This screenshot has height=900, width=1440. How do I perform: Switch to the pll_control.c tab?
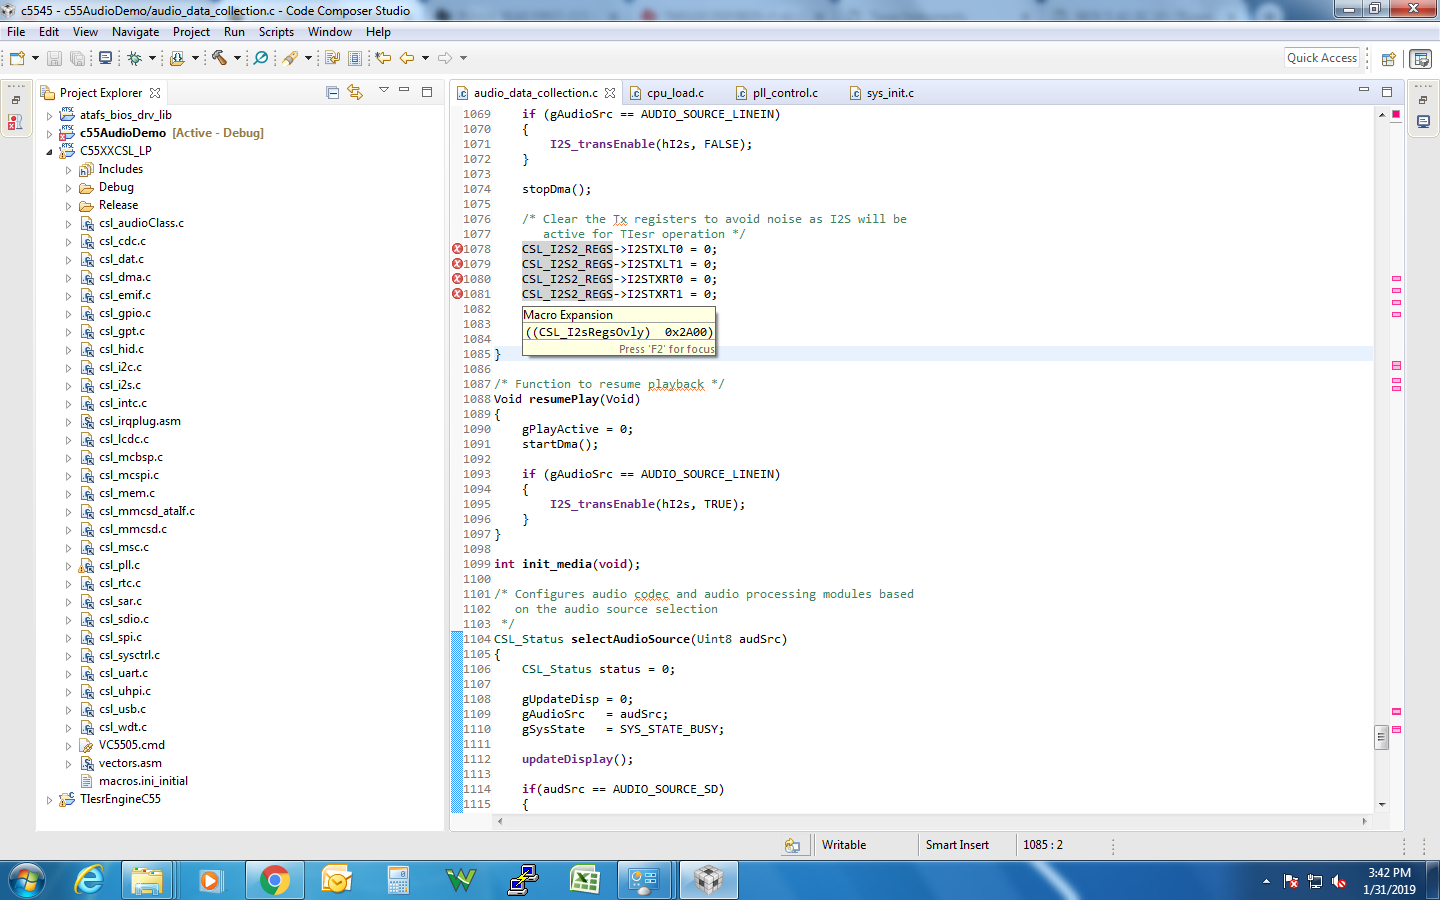[785, 93]
